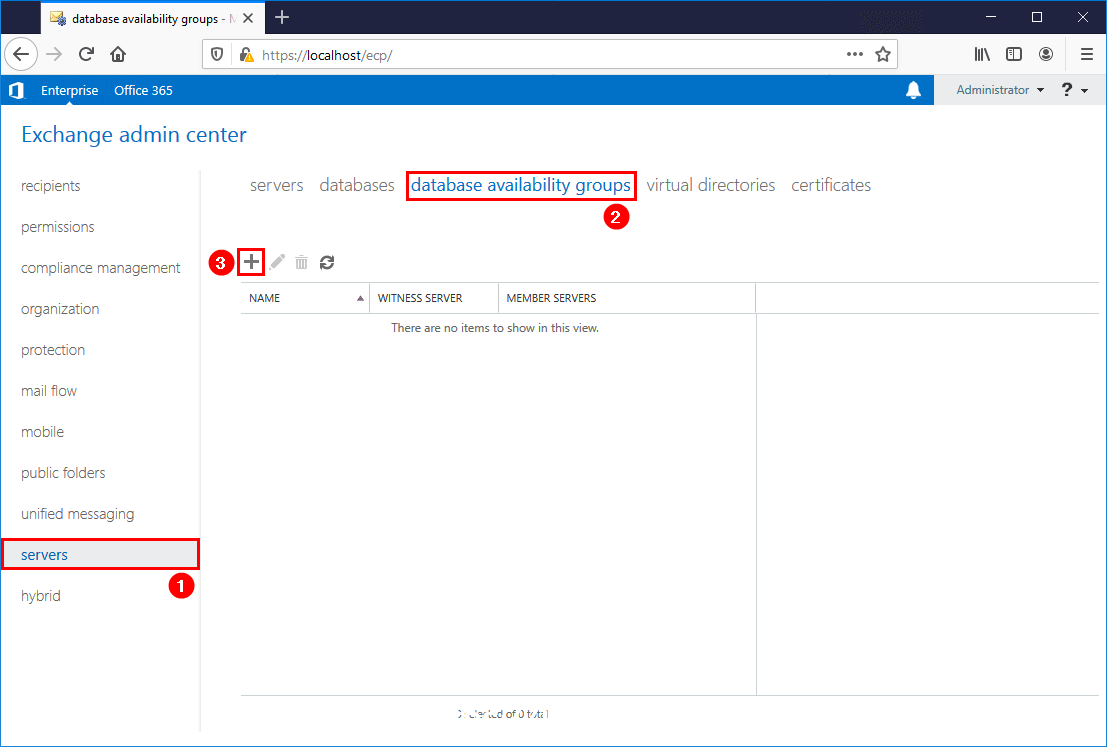Open a new browser tab
The height and width of the screenshot is (747, 1107).
point(282,18)
